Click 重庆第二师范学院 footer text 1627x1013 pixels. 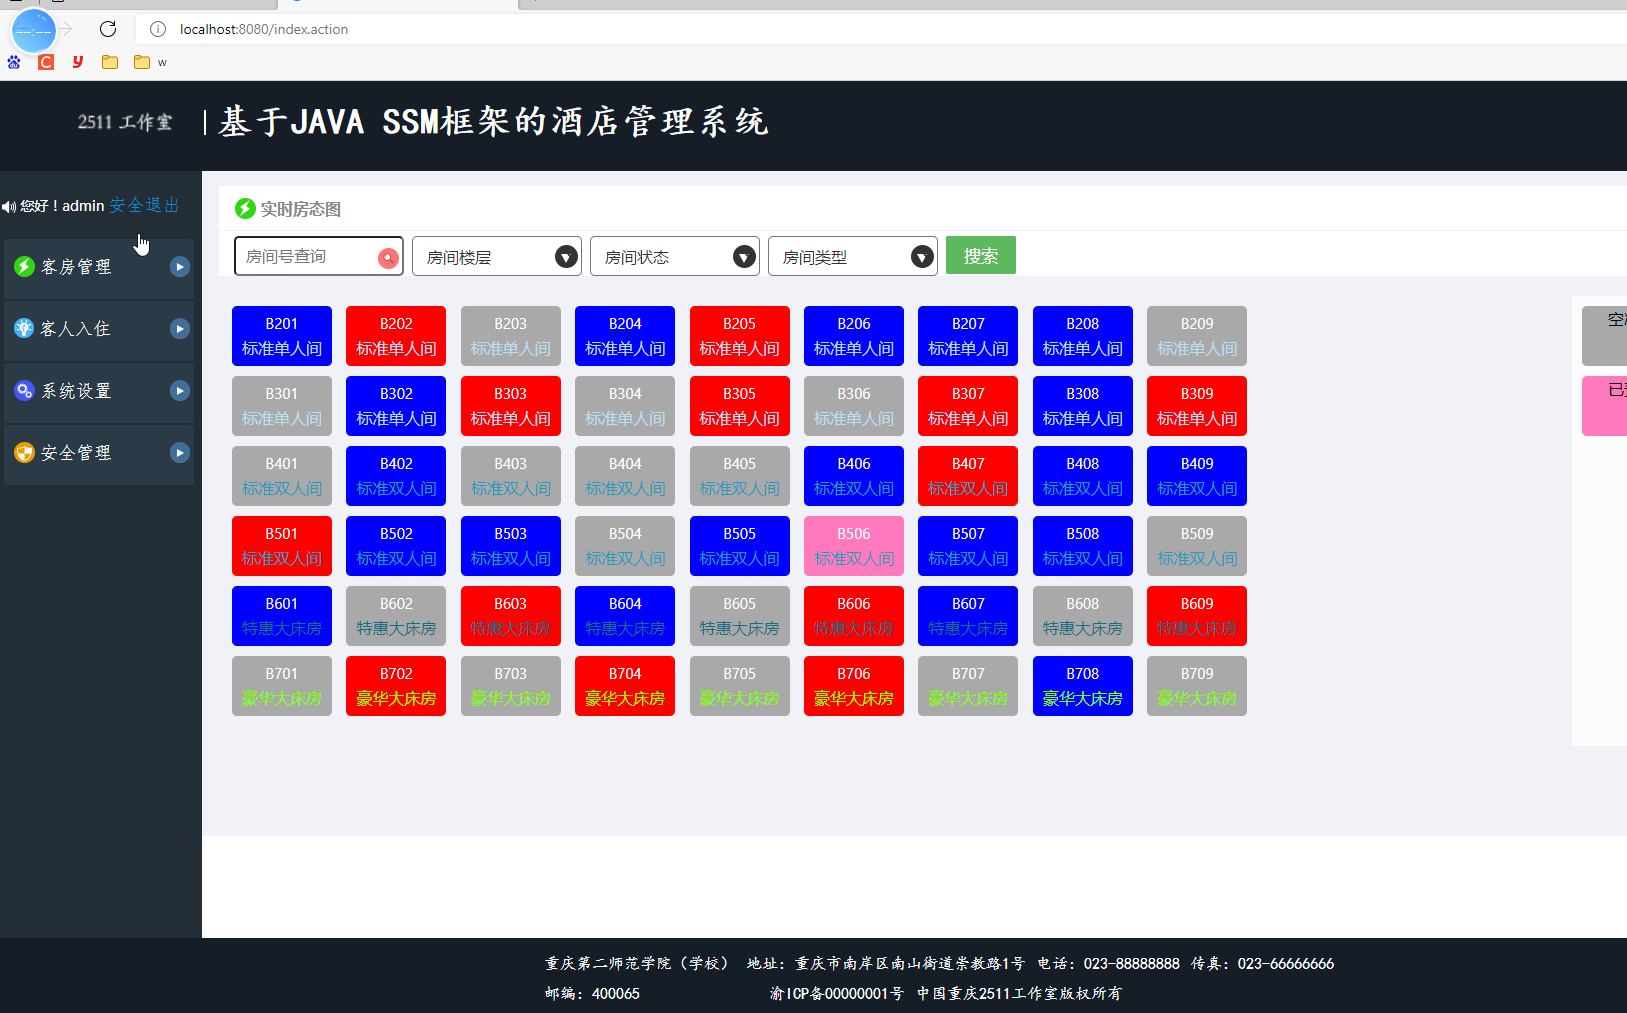tap(608, 963)
